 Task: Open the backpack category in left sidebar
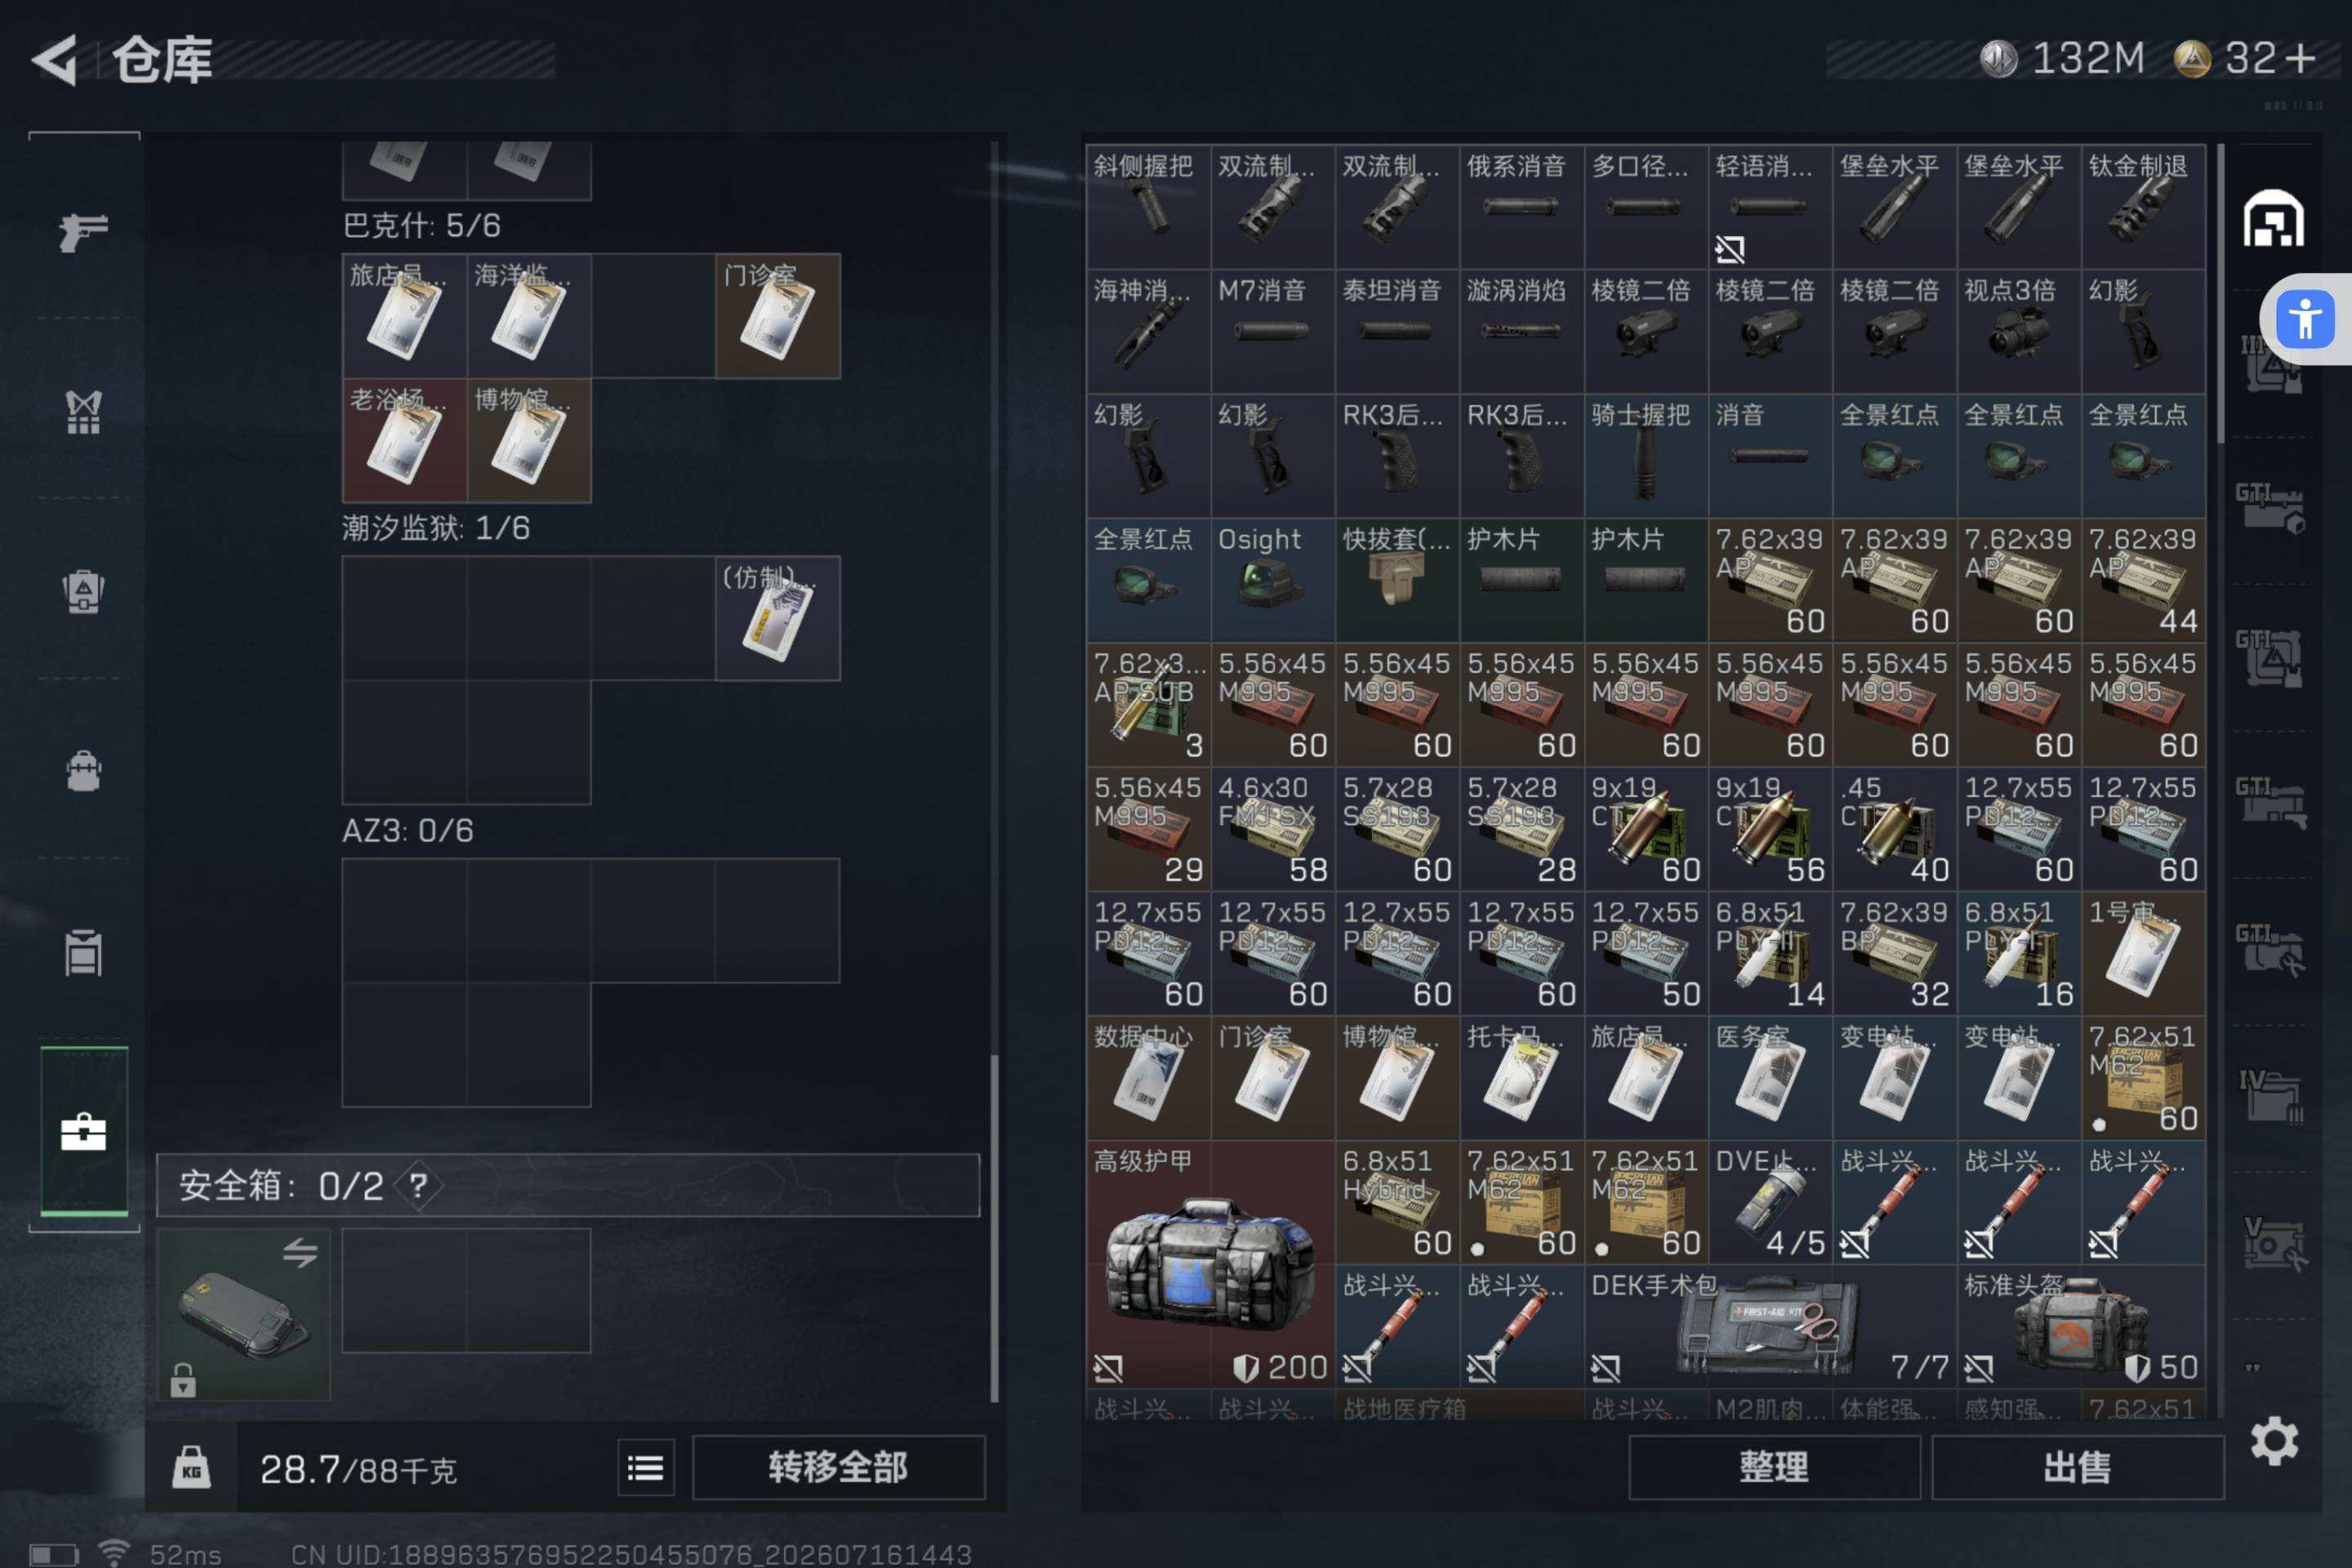83,771
